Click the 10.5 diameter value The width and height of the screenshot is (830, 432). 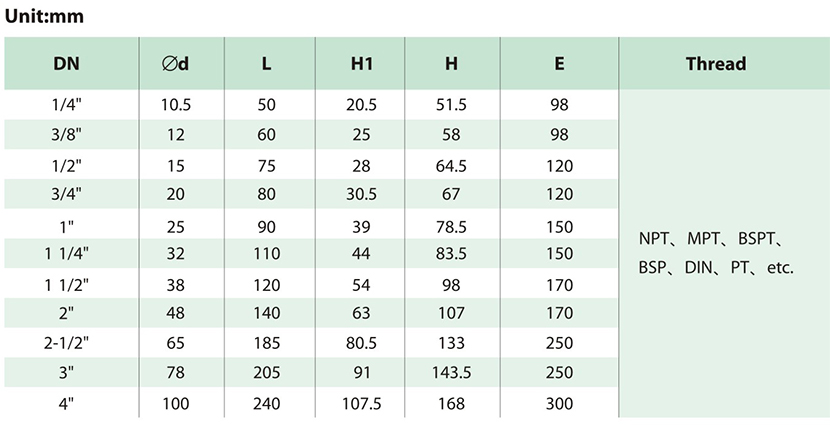176,104
